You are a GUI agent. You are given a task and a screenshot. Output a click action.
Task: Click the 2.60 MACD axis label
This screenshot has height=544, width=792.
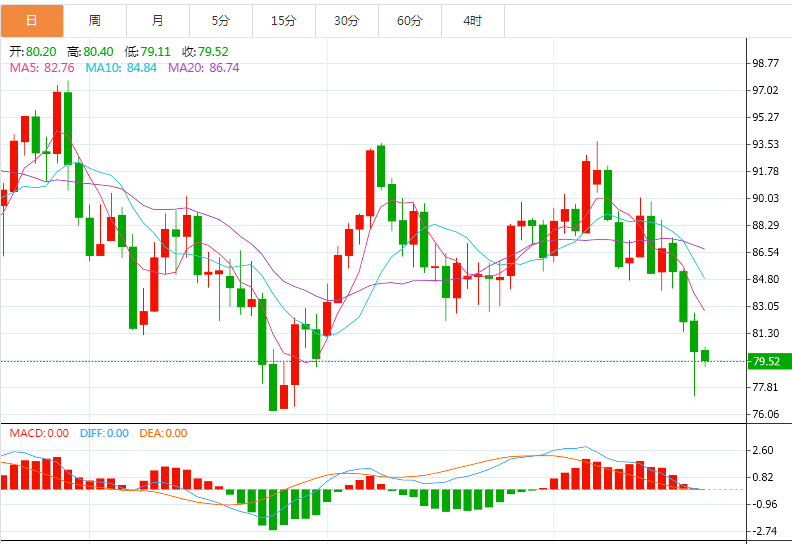(x=763, y=450)
